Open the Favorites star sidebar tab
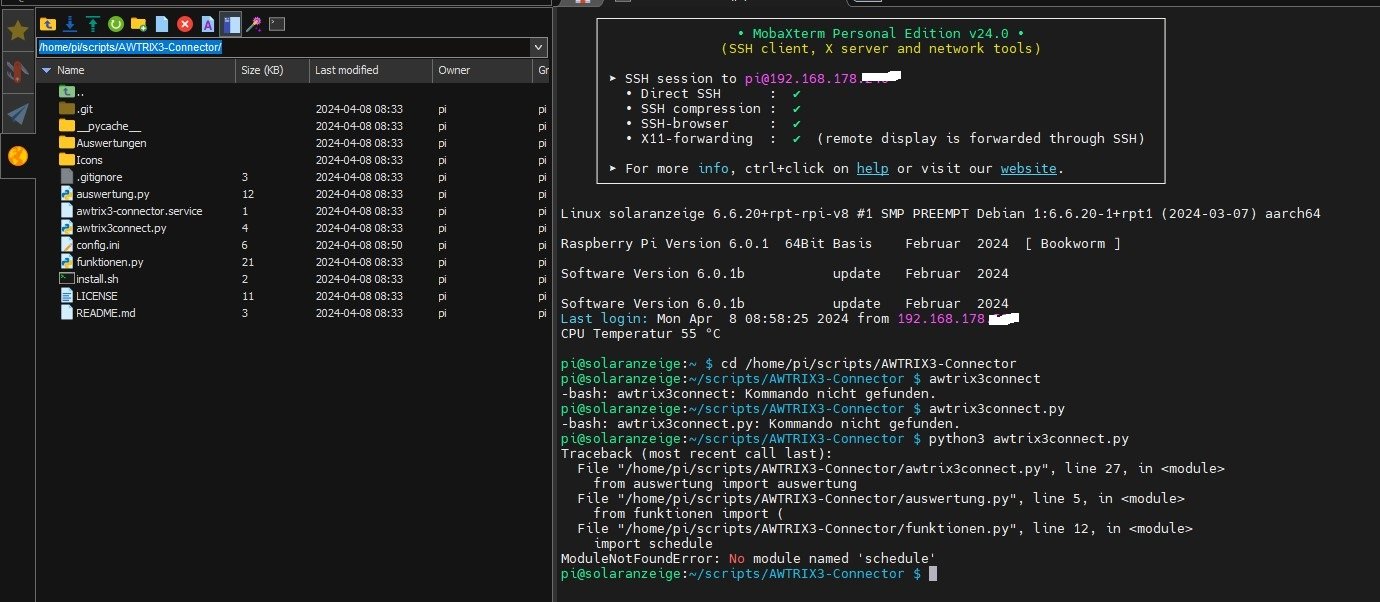The width and height of the screenshot is (1380, 602). (17, 30)
